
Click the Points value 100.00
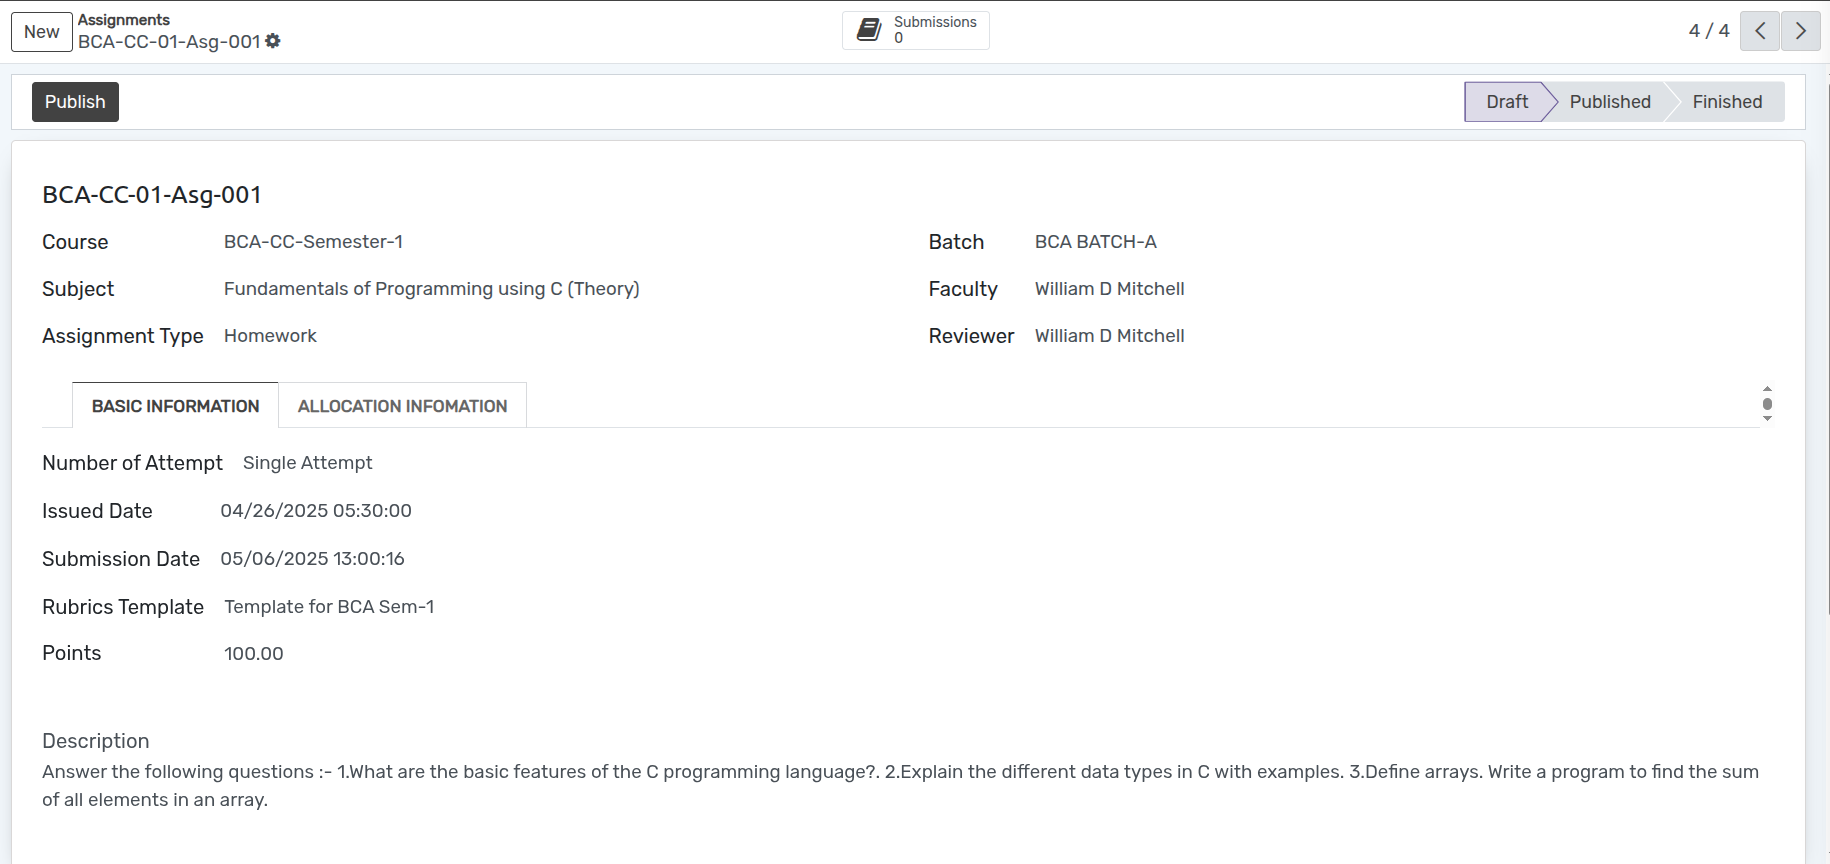[x=253, y=654]
